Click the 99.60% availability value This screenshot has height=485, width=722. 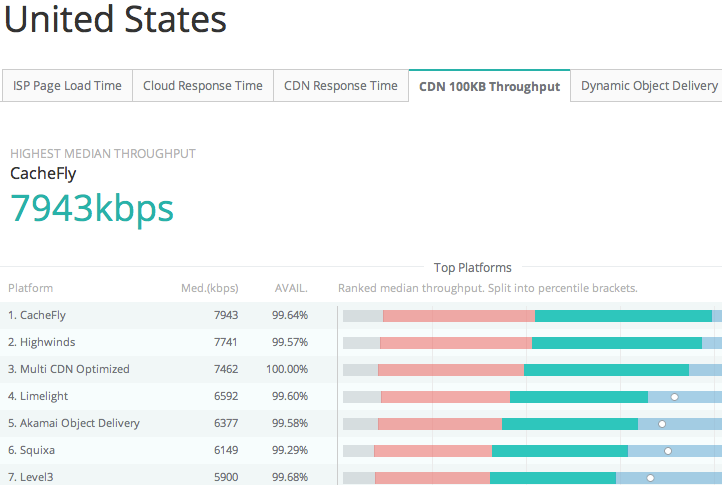290,396
